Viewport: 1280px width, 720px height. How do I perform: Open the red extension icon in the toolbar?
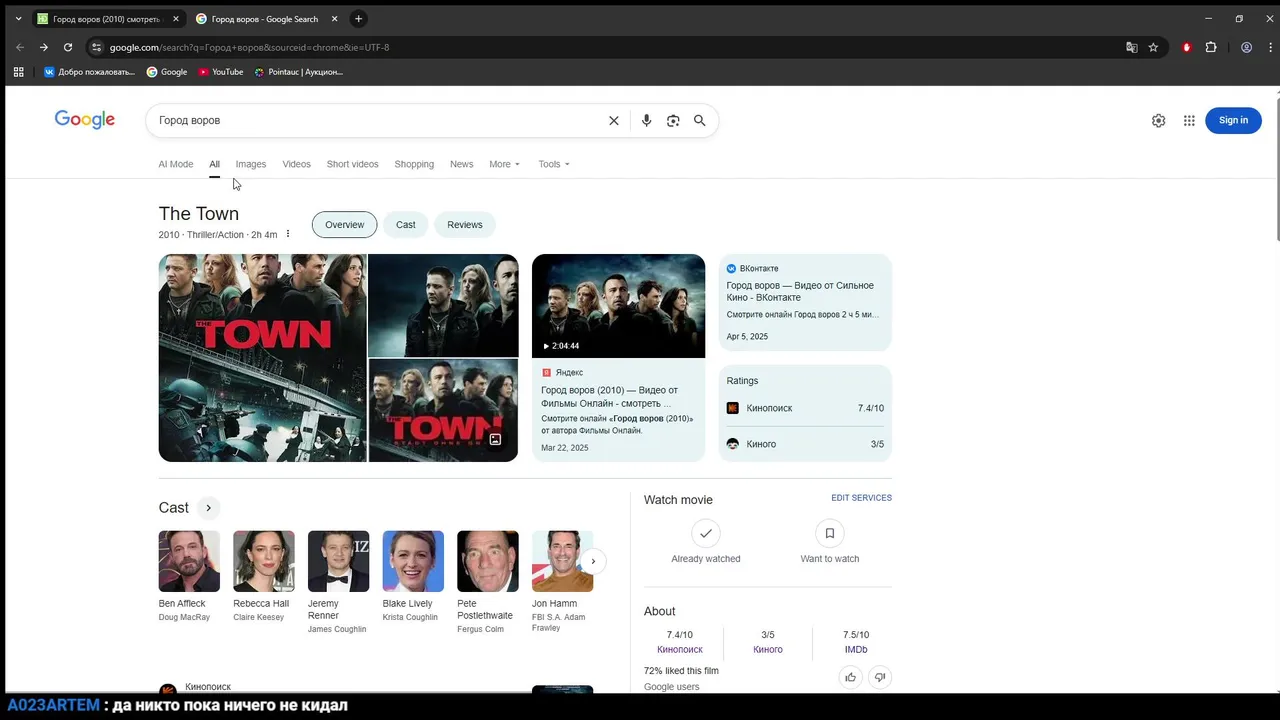(1187, 47)
